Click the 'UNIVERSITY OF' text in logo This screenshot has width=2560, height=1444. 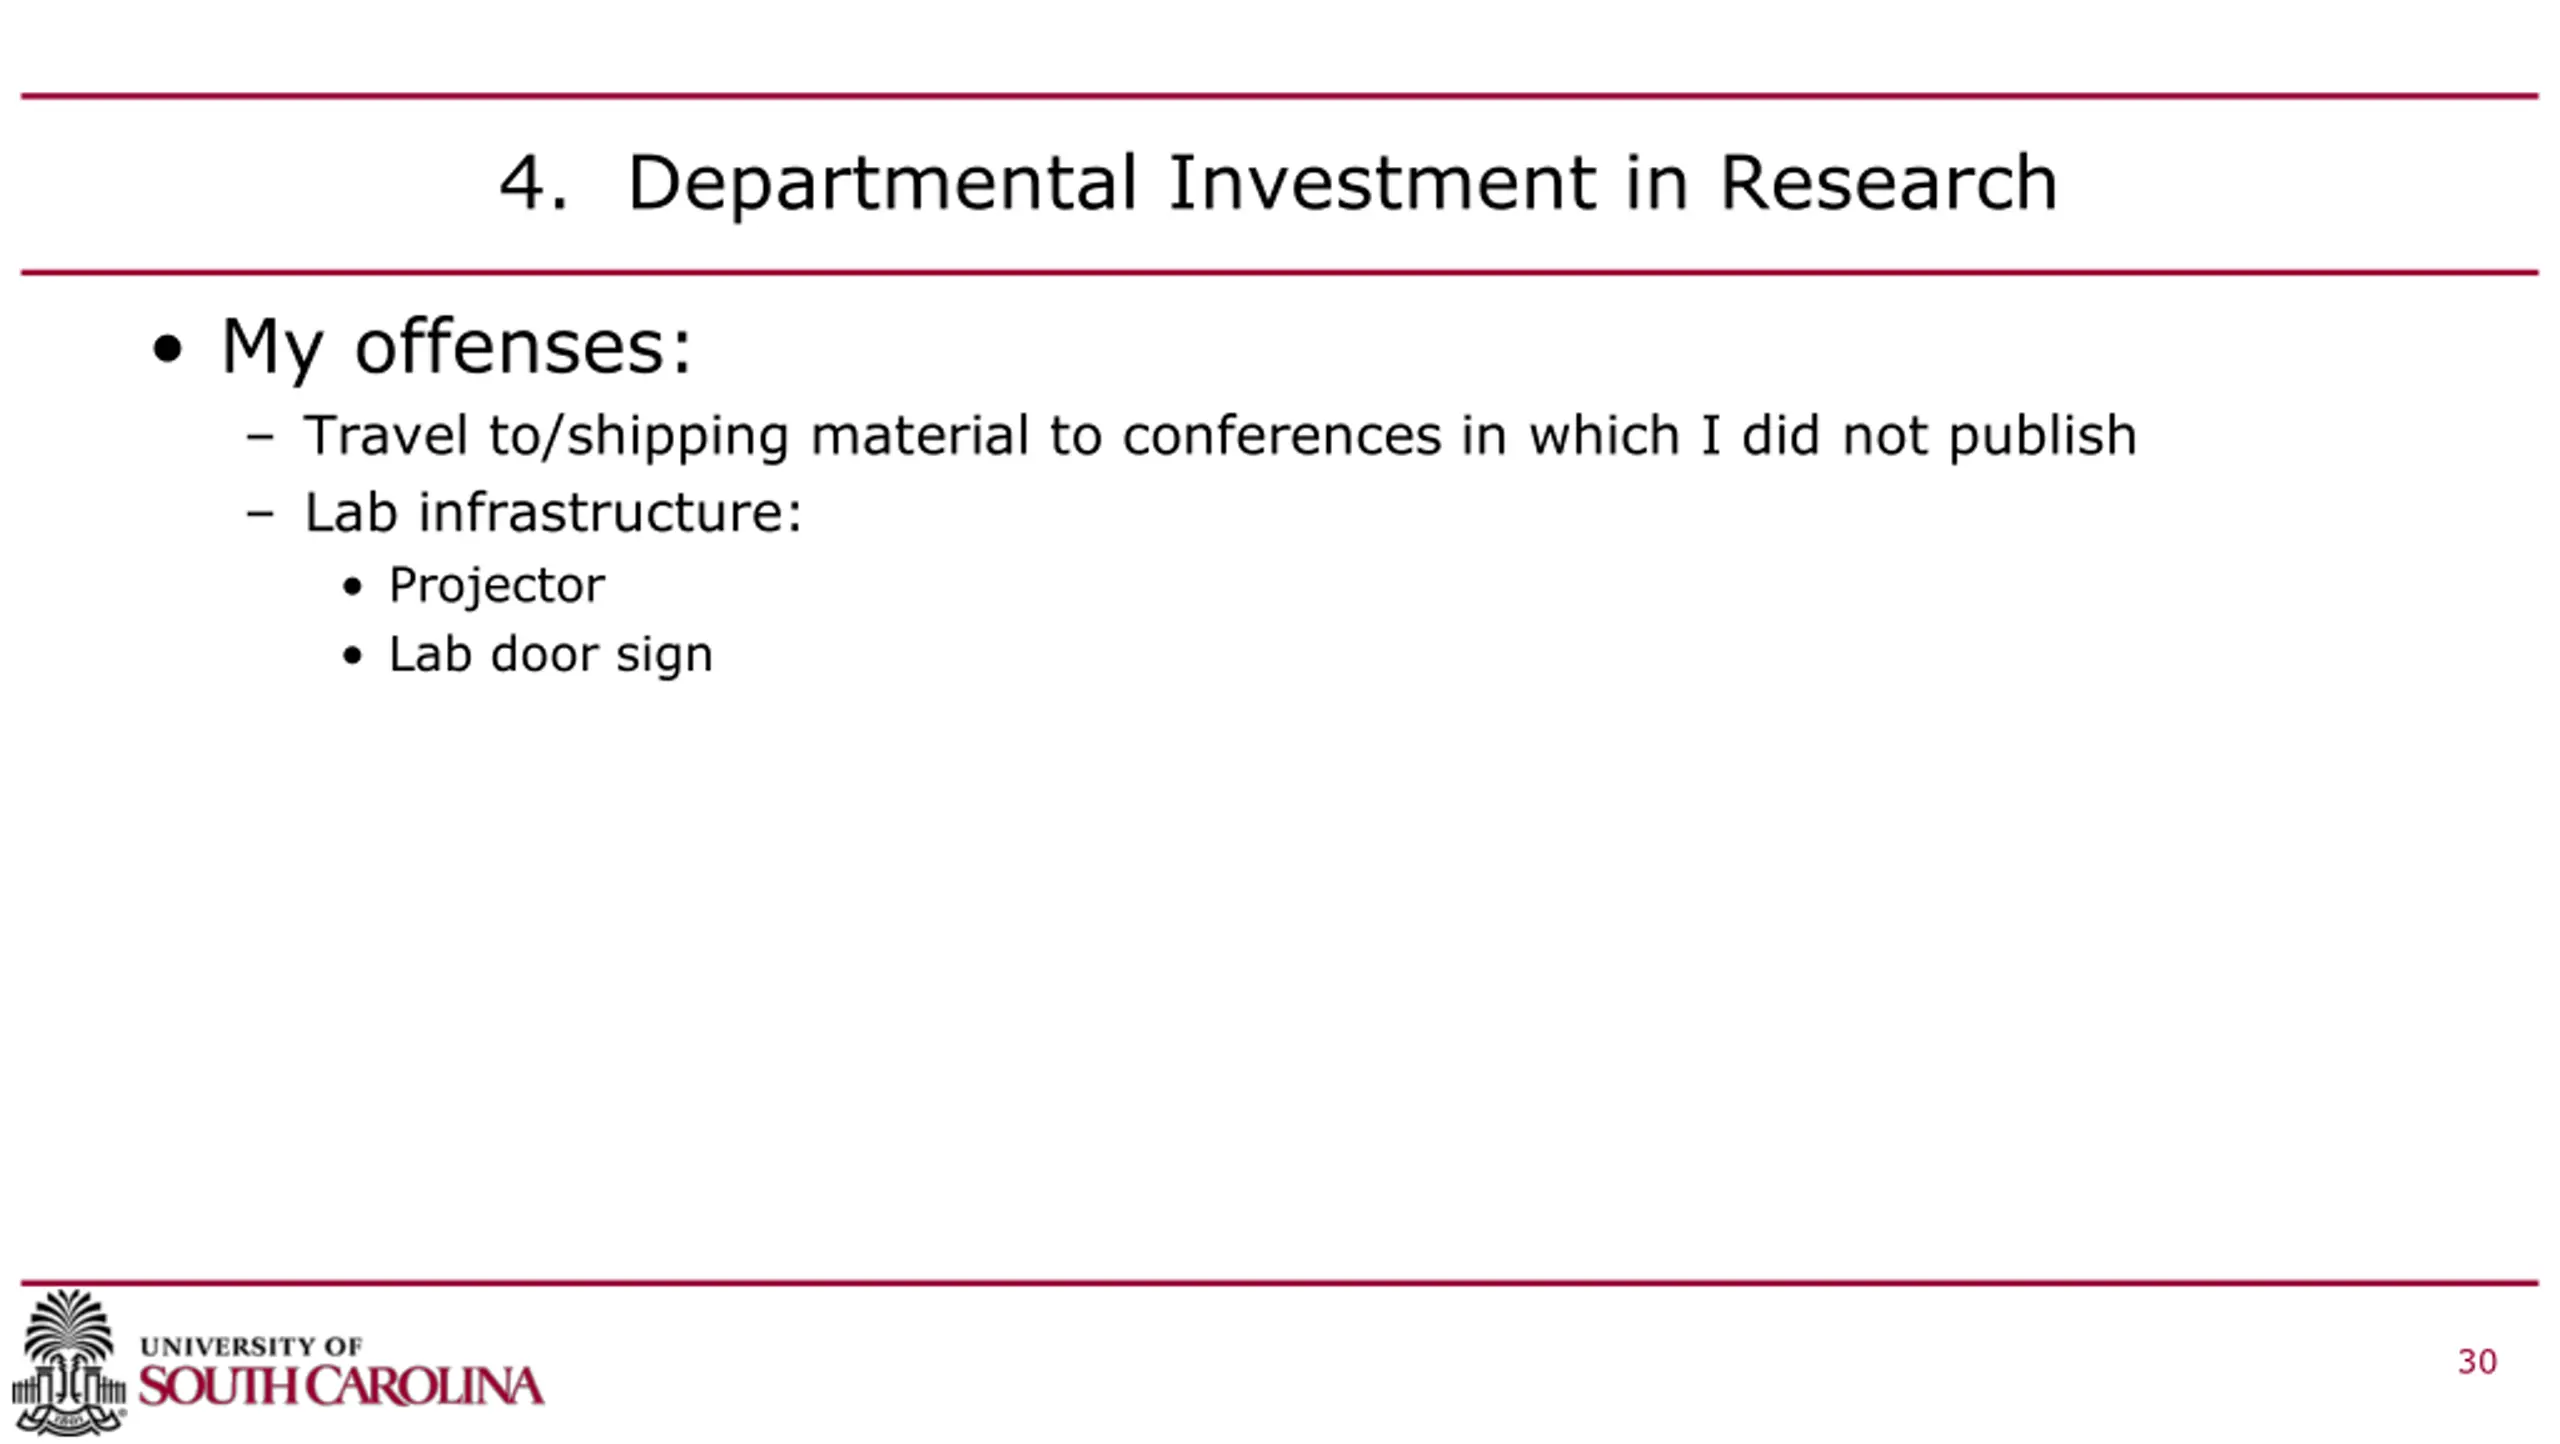click(x=251, y=1346)
